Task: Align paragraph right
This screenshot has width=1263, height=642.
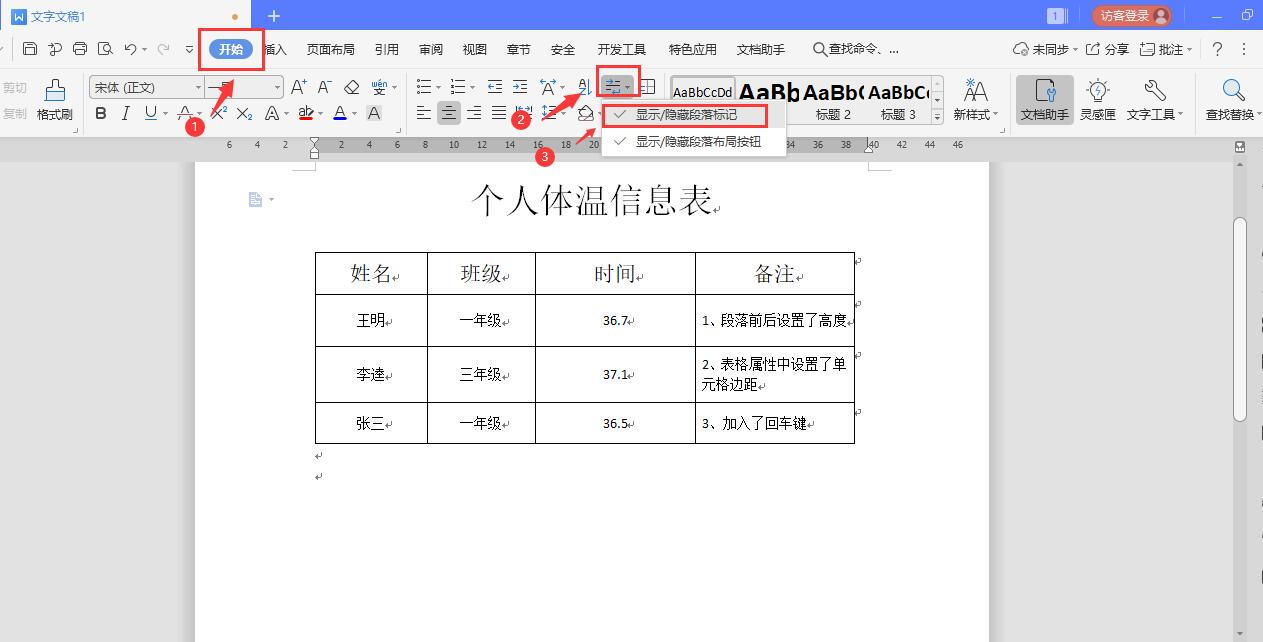Action: pos(474,113)
